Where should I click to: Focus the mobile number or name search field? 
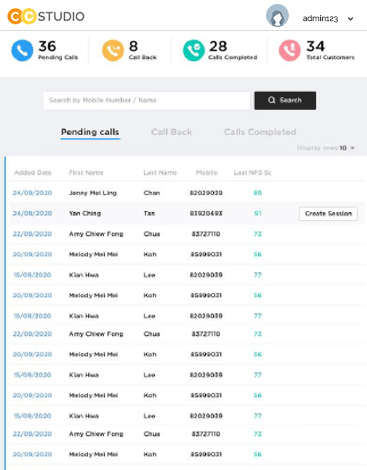(147, 100)
